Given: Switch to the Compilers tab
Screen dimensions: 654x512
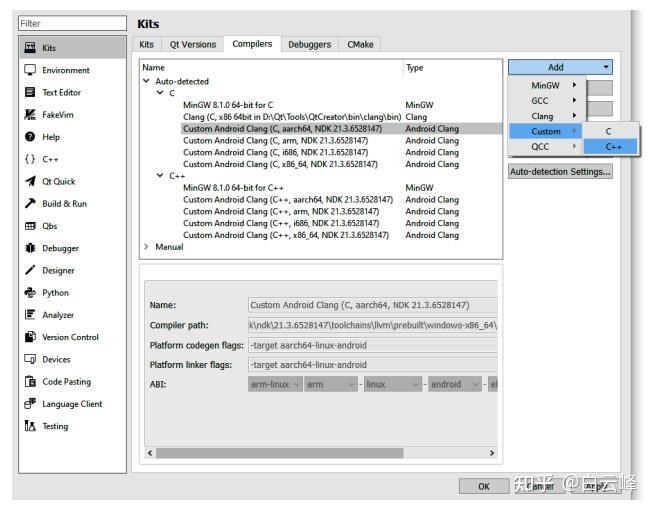Looking at the screenshot, I should click(252, 44).
